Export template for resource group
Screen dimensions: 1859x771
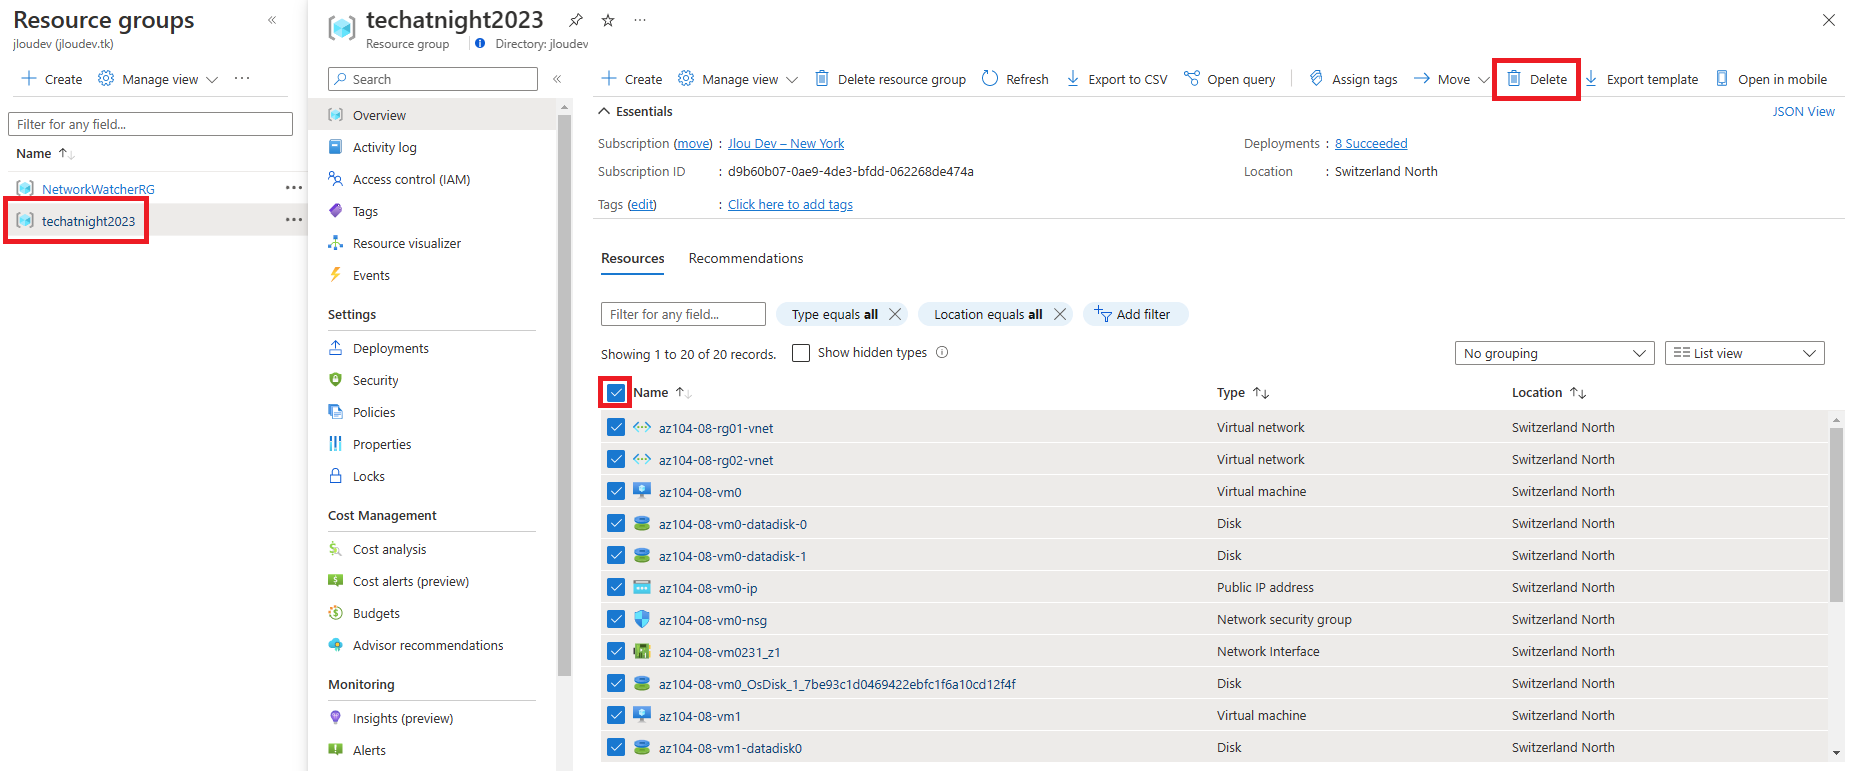[1641, 79]
